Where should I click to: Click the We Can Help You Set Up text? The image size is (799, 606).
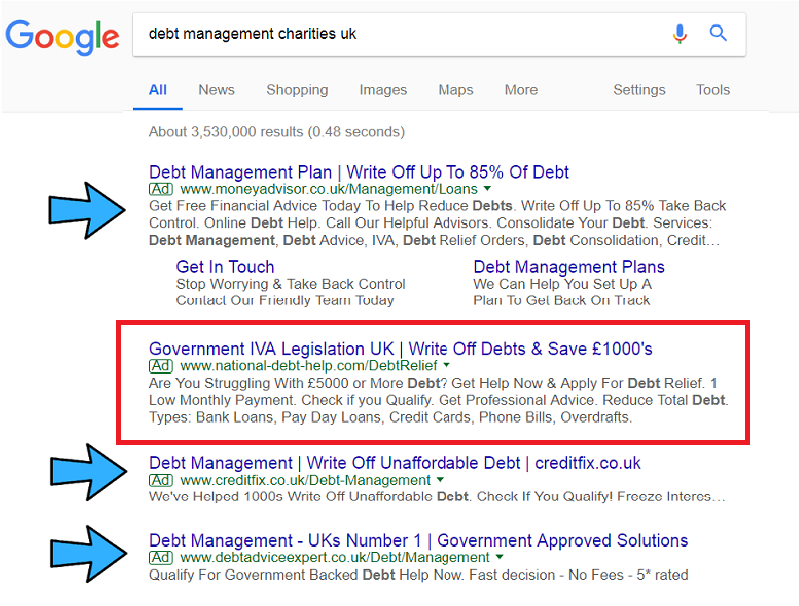pos(563,284)
